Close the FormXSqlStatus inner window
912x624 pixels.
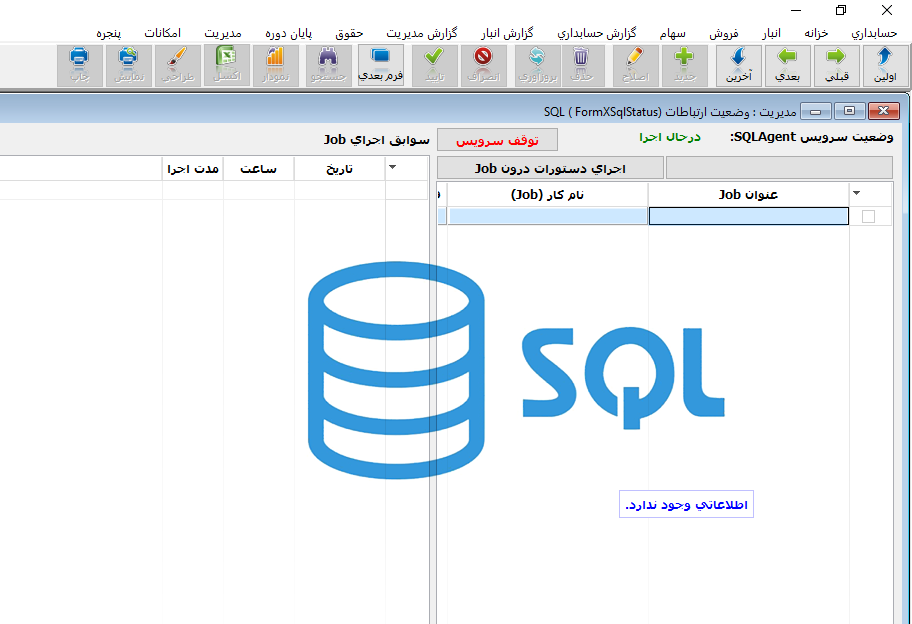click(884, 111)
